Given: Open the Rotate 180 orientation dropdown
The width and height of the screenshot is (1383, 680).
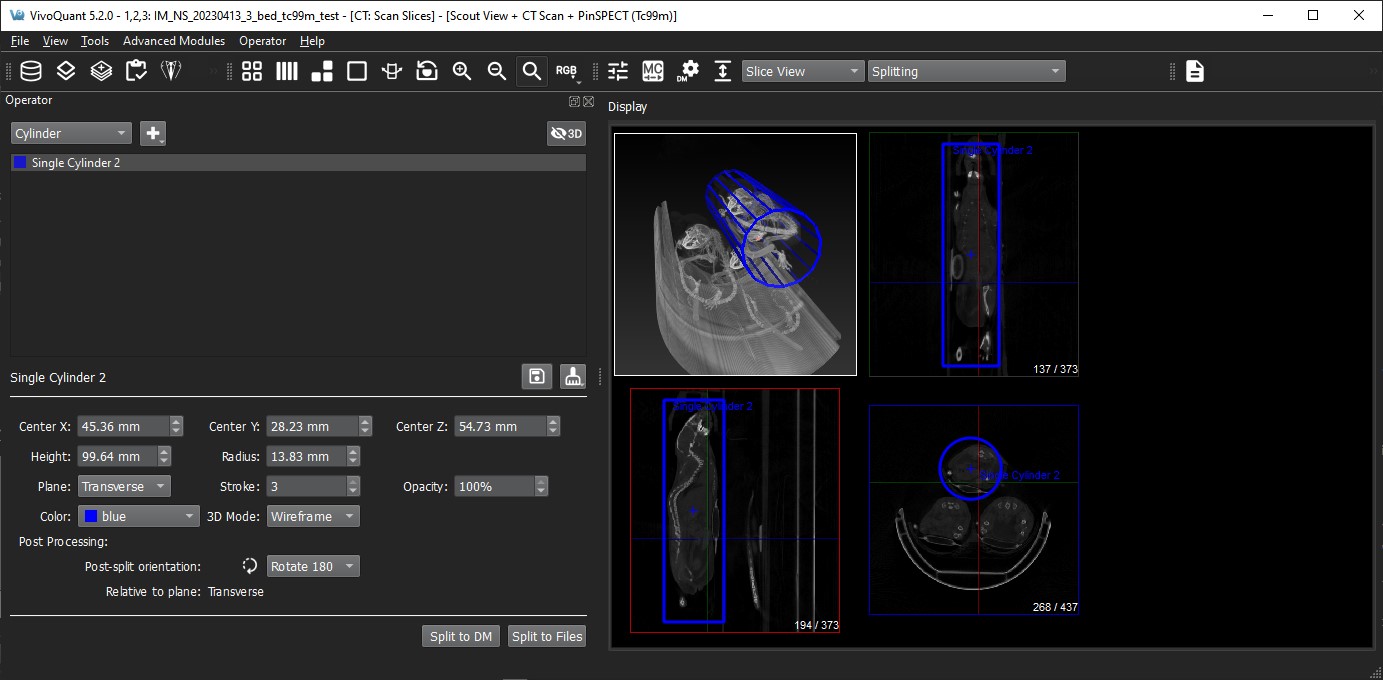Looking at the screenshot, I should coord(312,566).
